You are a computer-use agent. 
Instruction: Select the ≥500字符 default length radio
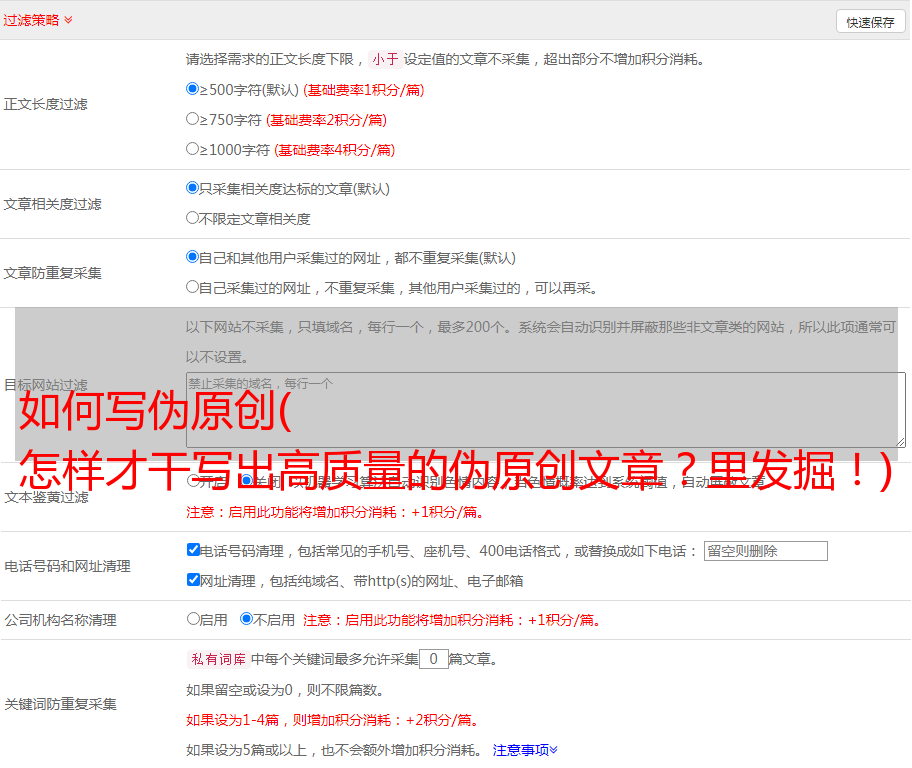point(193,89)
